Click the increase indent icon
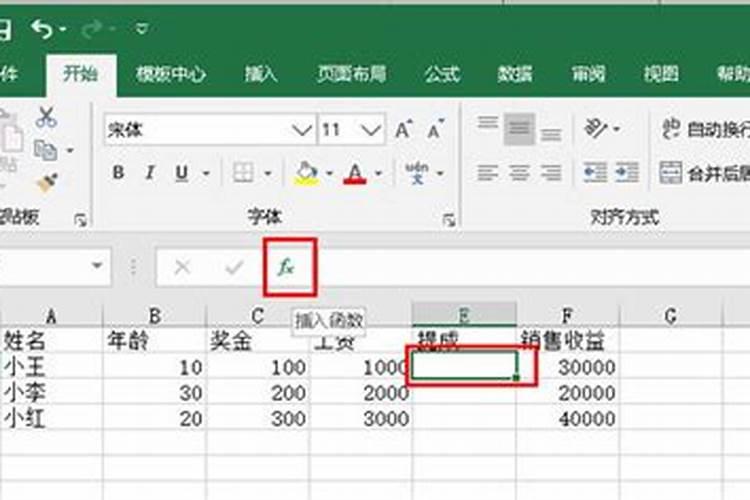The height and width of the screenshot is (500, 750). [627, 173]
